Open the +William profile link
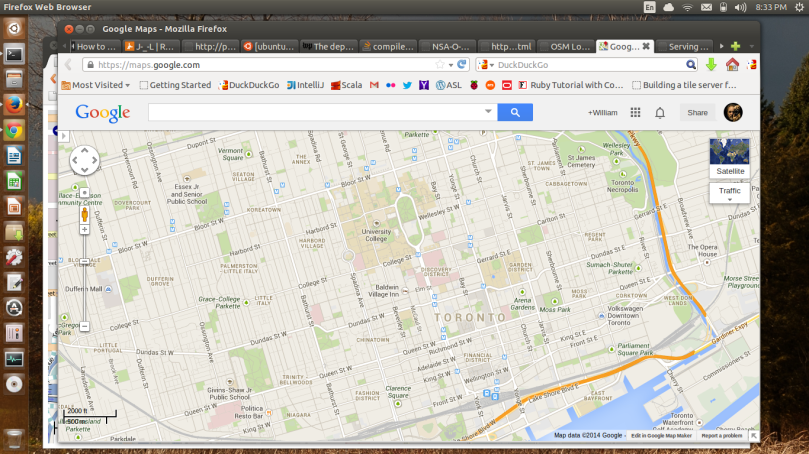 pos(603,112)
